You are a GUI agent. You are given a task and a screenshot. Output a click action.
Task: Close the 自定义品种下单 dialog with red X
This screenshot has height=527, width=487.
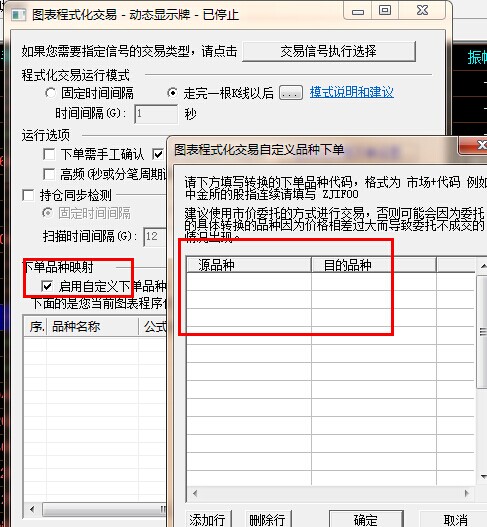coord(474,145)
